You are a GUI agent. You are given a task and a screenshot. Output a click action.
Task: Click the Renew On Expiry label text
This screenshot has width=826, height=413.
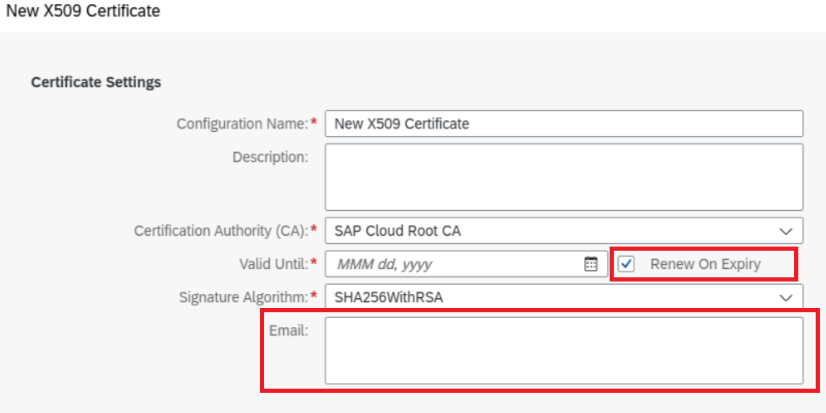click(705, 264)
